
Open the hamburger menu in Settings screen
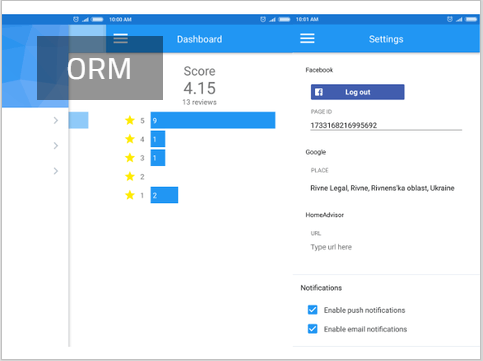pyautogui.click(x=307, y=38)
